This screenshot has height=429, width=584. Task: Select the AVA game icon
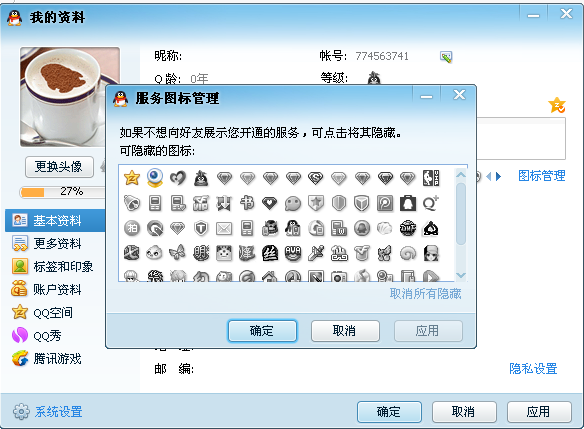click(x=293, y=253)
